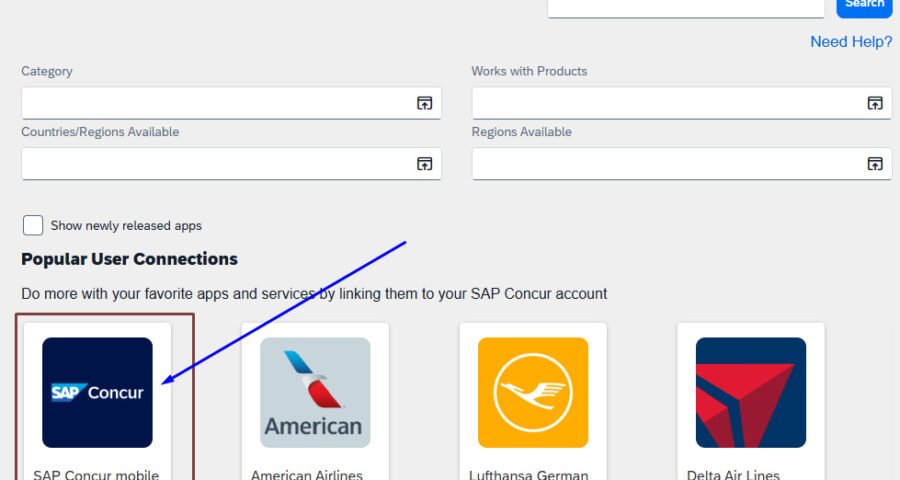
Task: Click the Popular User Connections heading
Action: [129, 259]
